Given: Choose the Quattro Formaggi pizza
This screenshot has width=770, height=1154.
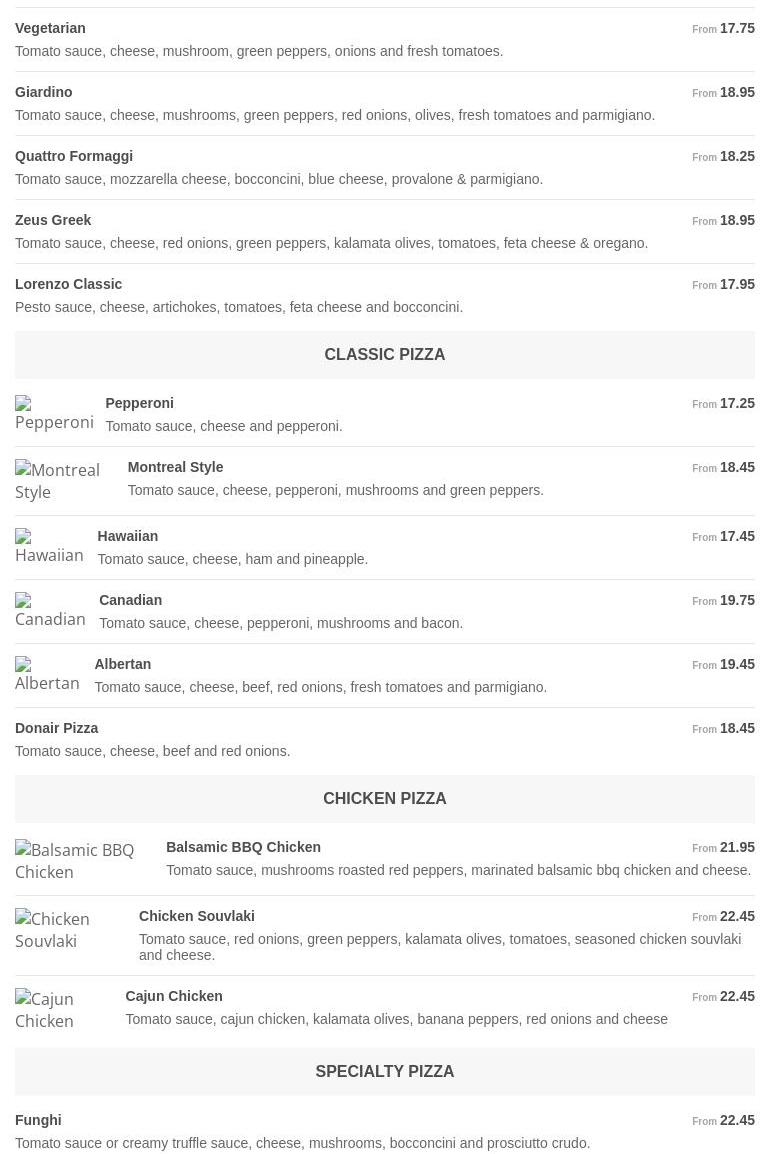Looking at the screenshot, I should coord(74,156).
